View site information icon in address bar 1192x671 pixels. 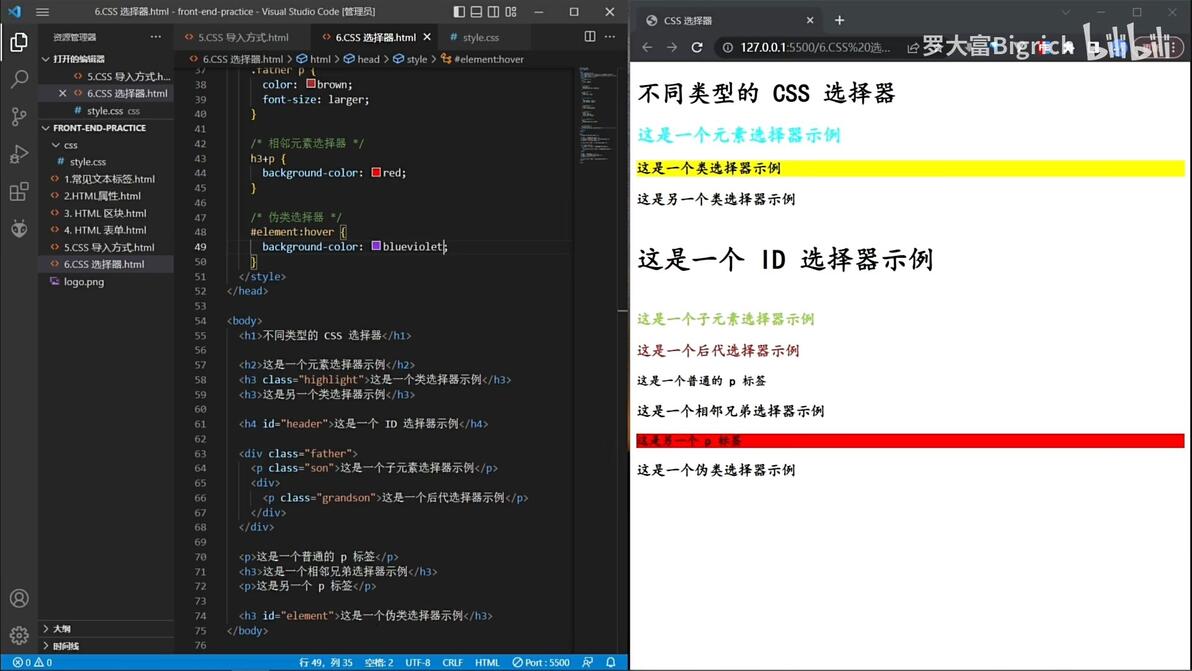(728, 47)
